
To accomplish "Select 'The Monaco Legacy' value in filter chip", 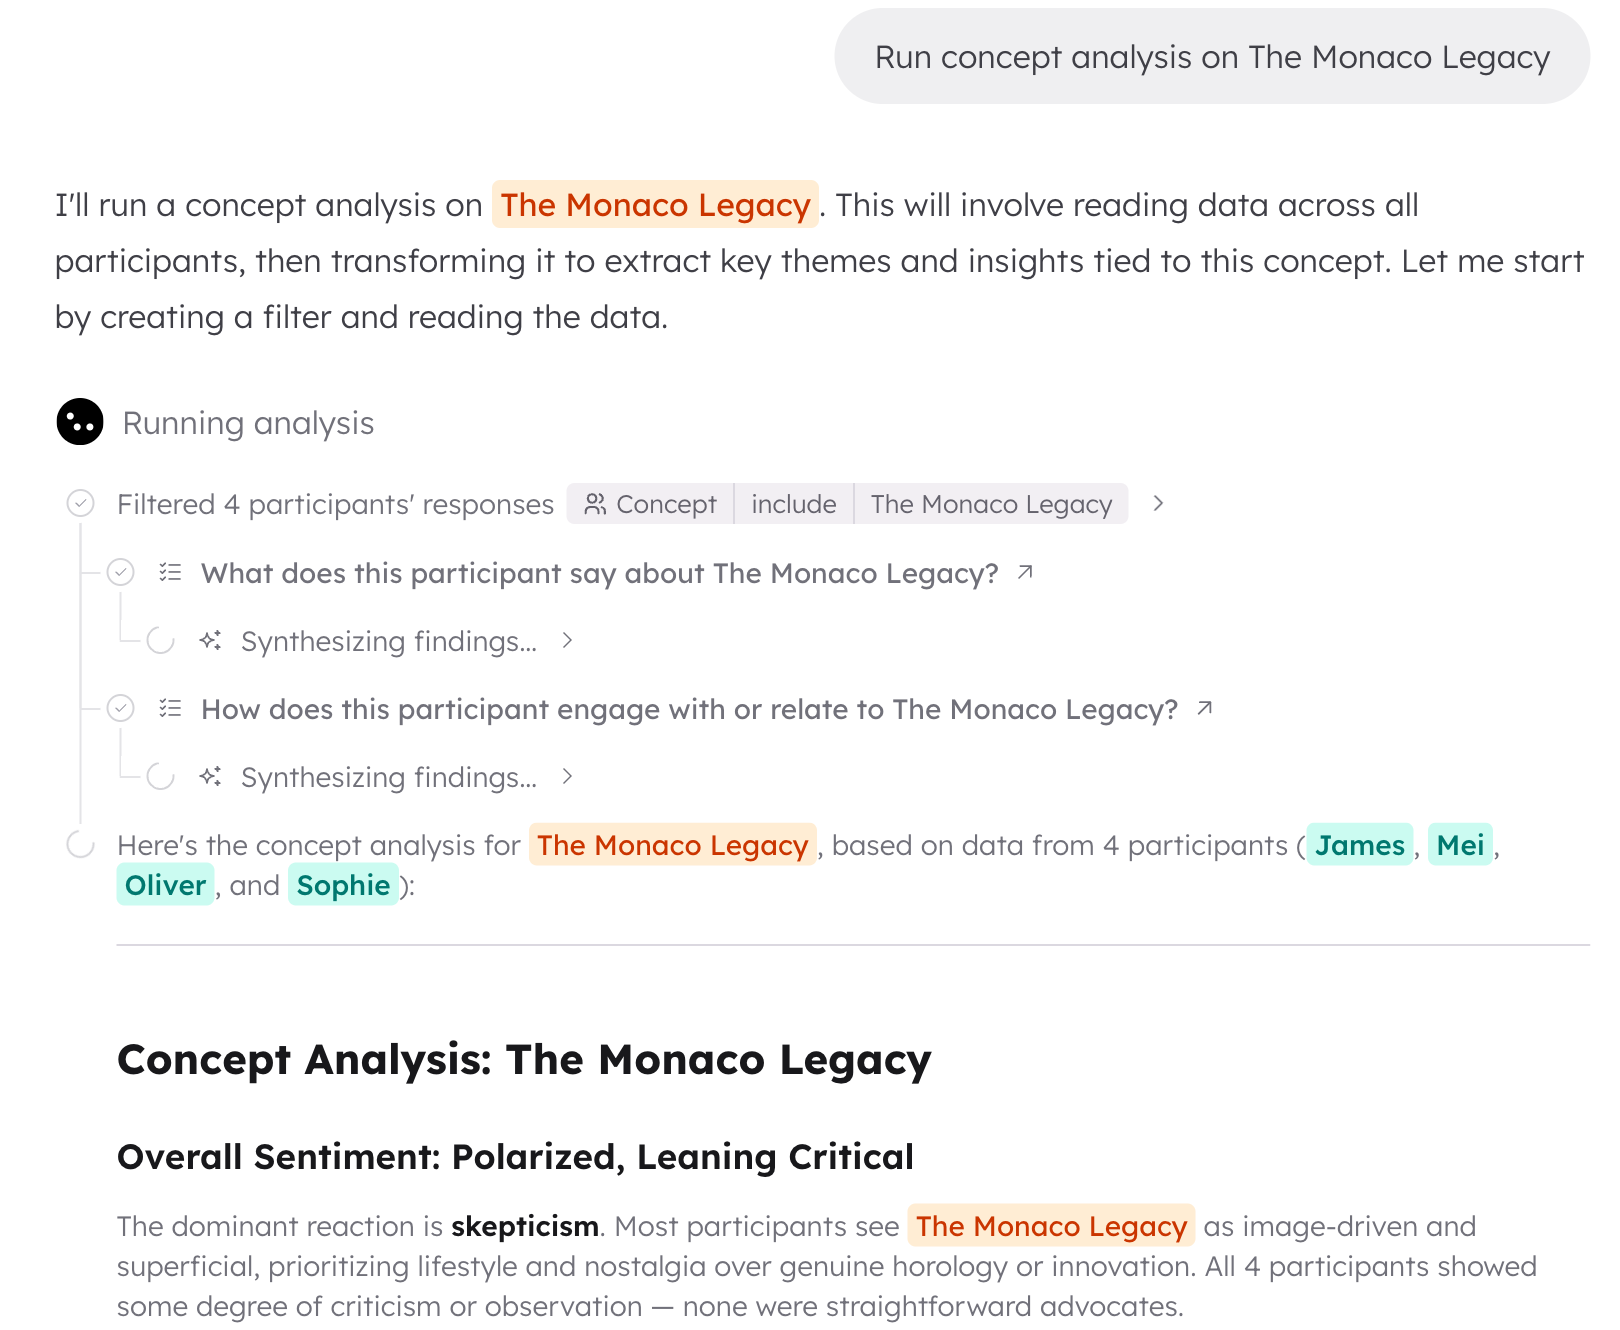I will point(991,503).
